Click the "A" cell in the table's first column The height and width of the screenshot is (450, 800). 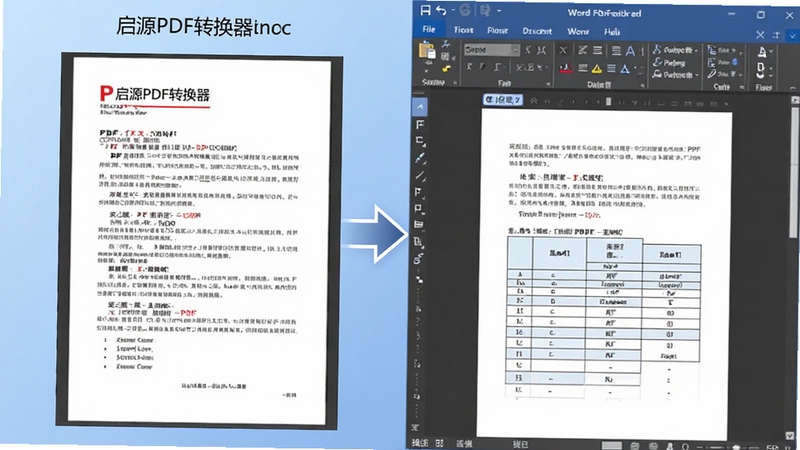point(520,275)
